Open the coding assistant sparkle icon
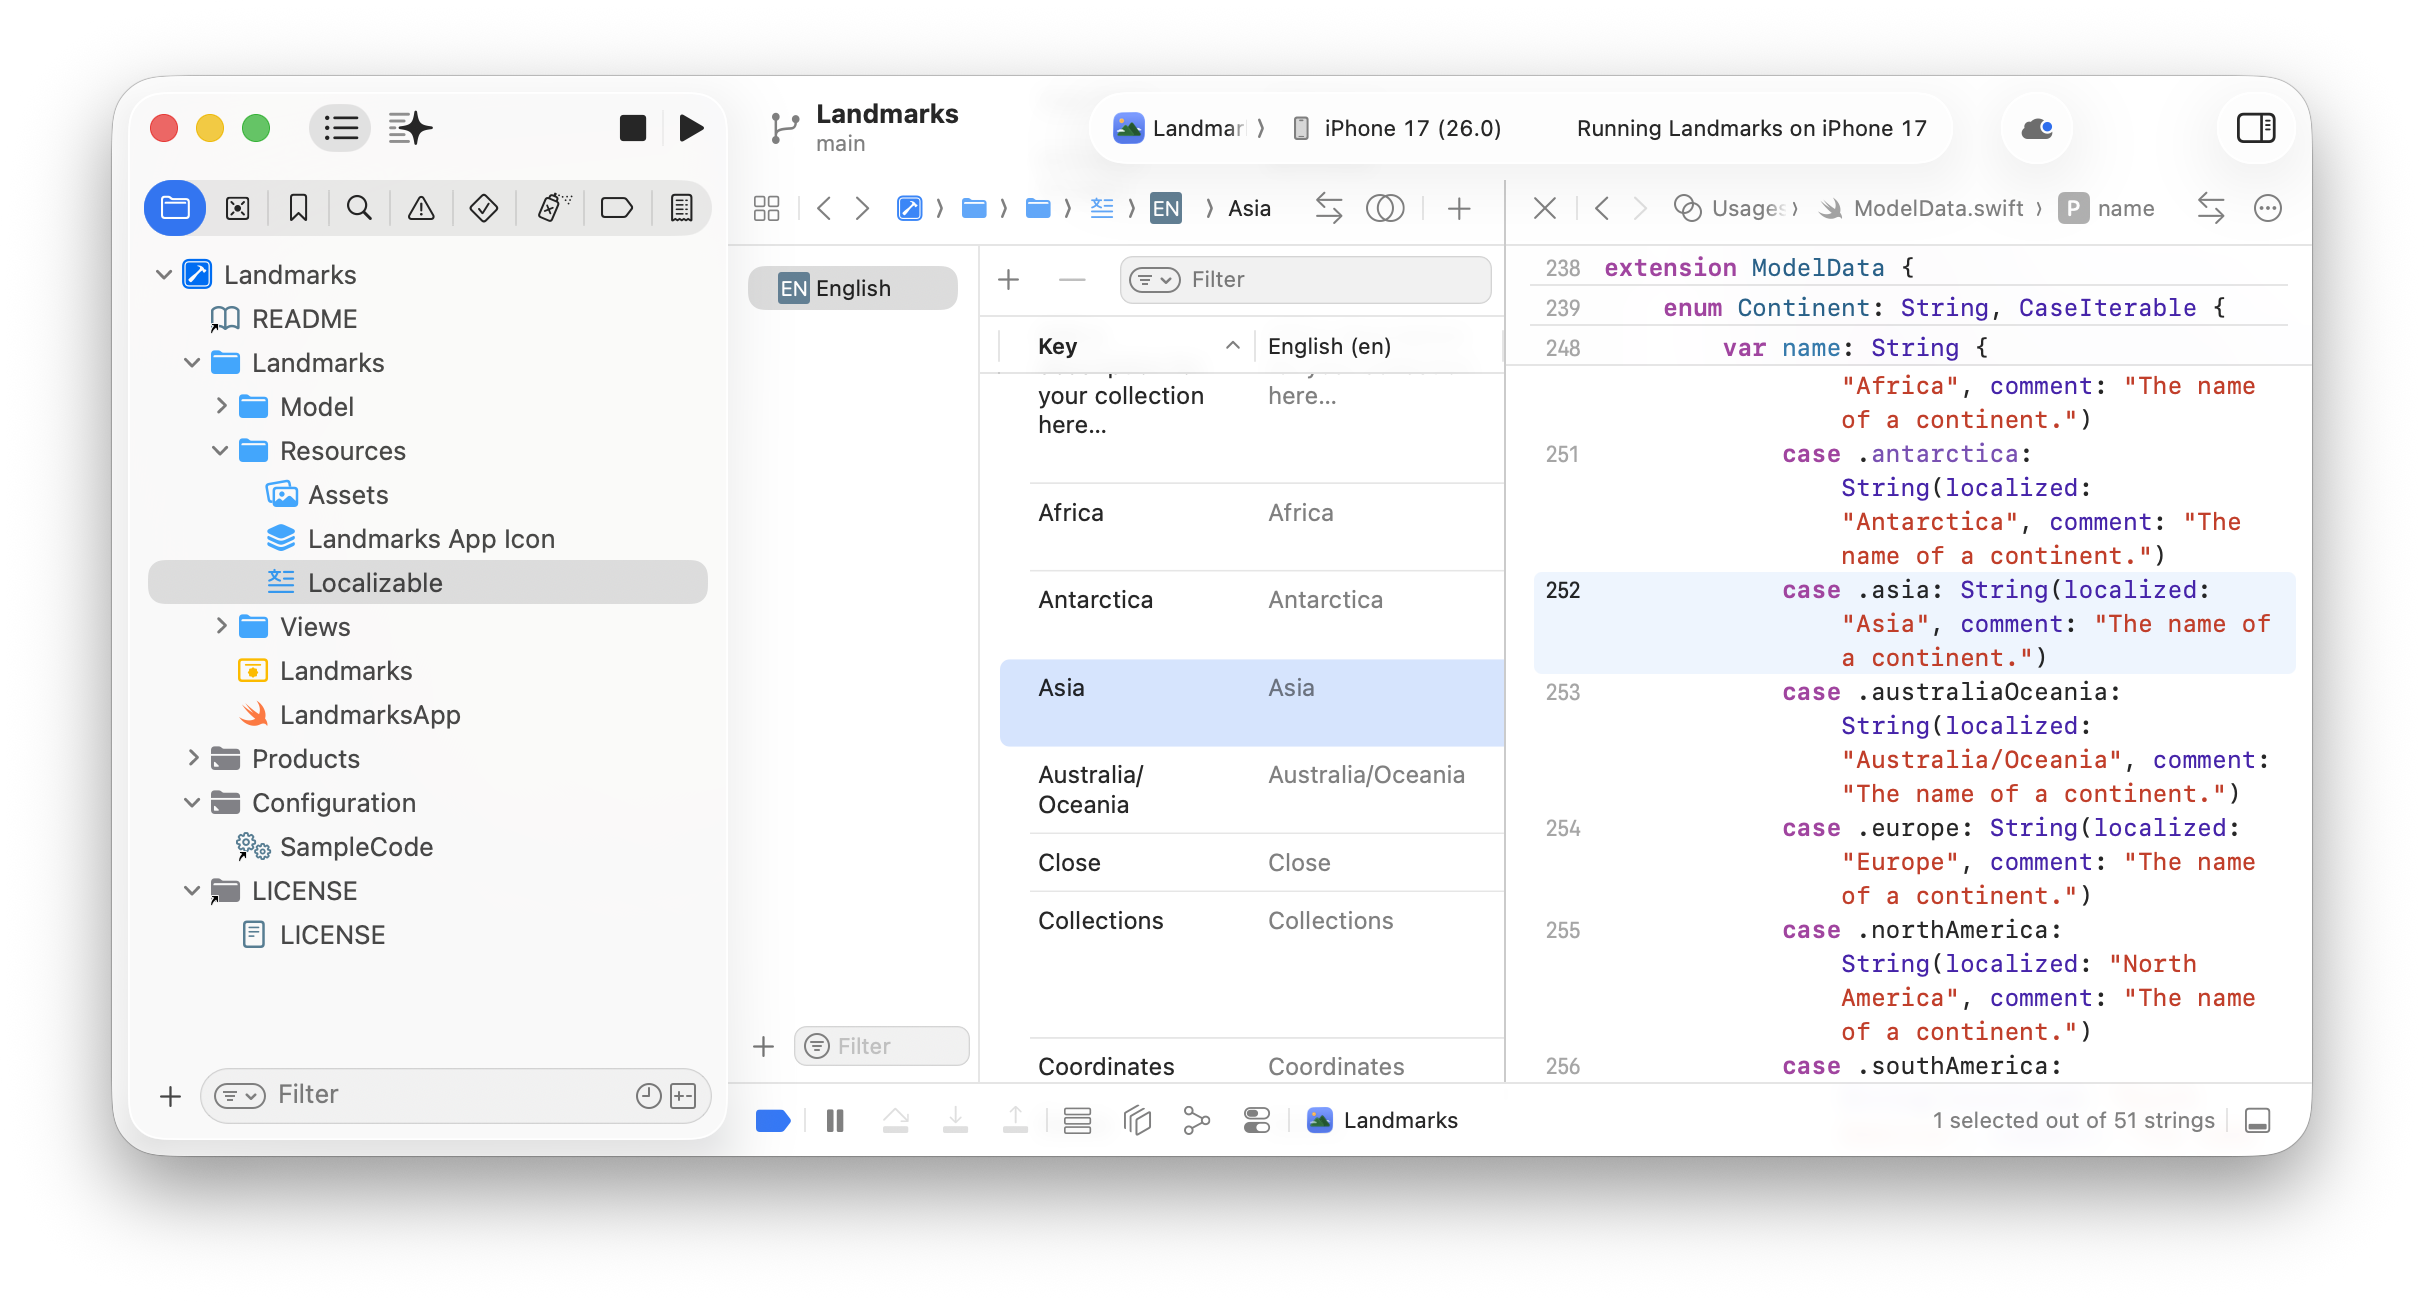 (410, 128)
